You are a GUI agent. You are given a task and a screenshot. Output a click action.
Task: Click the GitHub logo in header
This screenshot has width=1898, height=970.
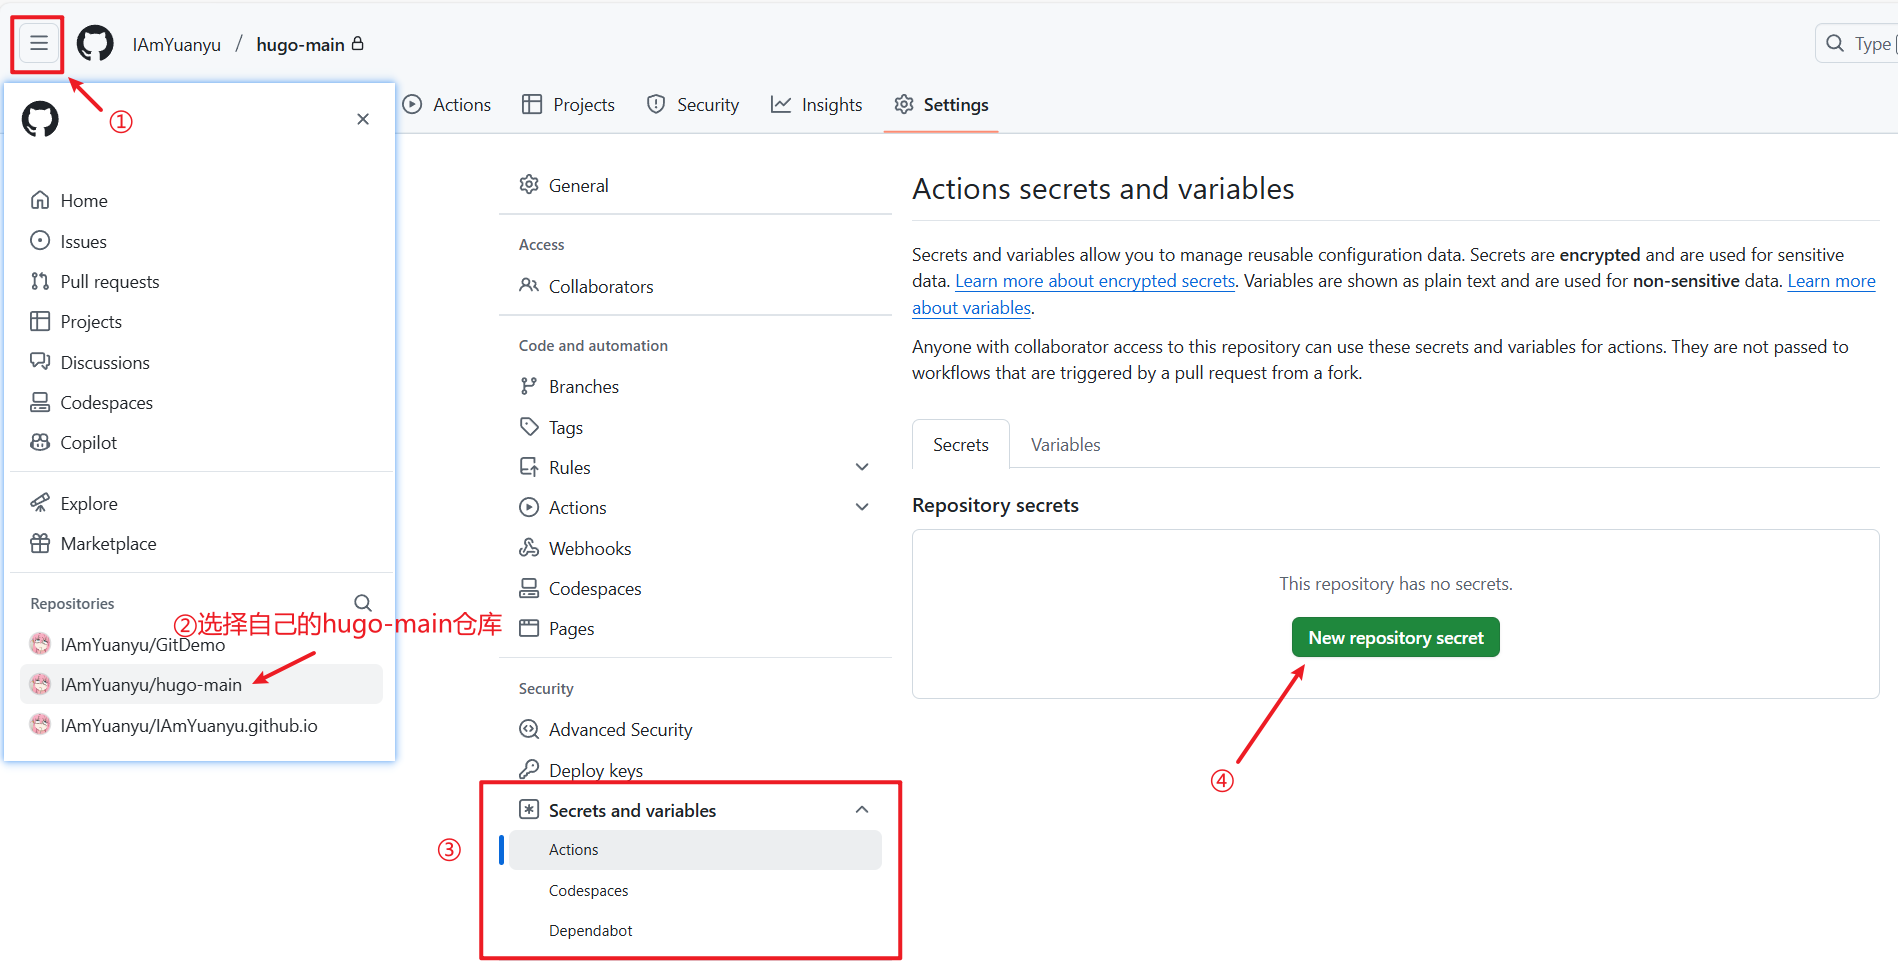point(95,44)
